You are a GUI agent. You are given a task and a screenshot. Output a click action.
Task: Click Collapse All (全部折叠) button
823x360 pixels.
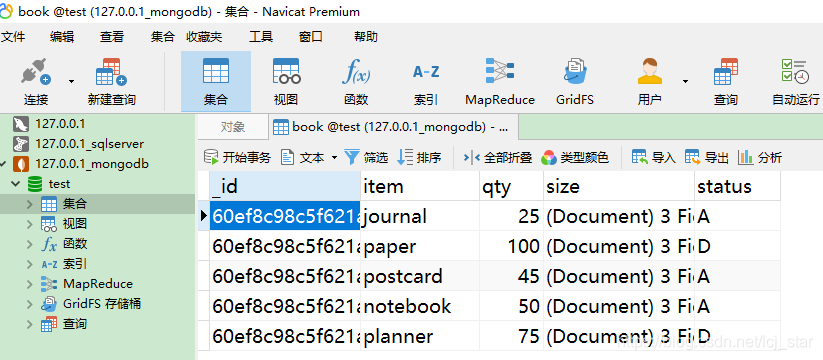click(498, 157)
